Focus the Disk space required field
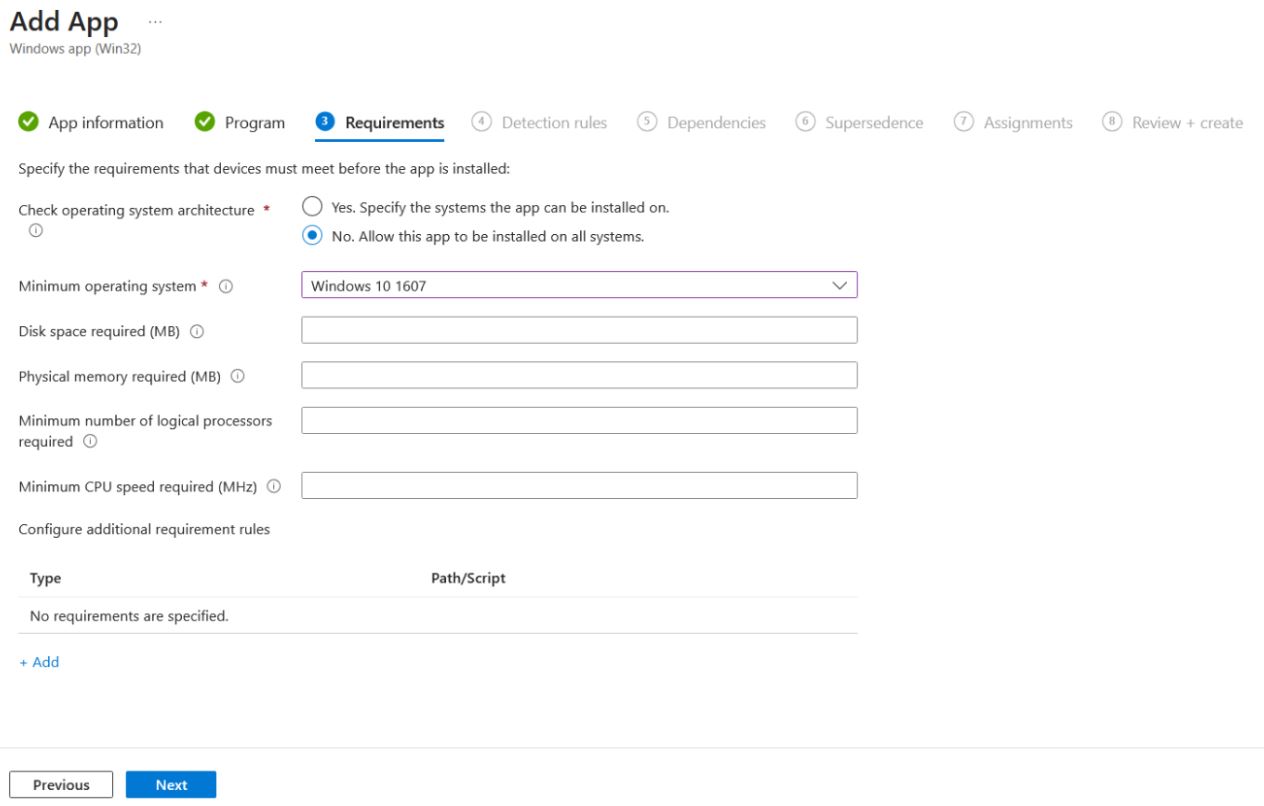 579,330
